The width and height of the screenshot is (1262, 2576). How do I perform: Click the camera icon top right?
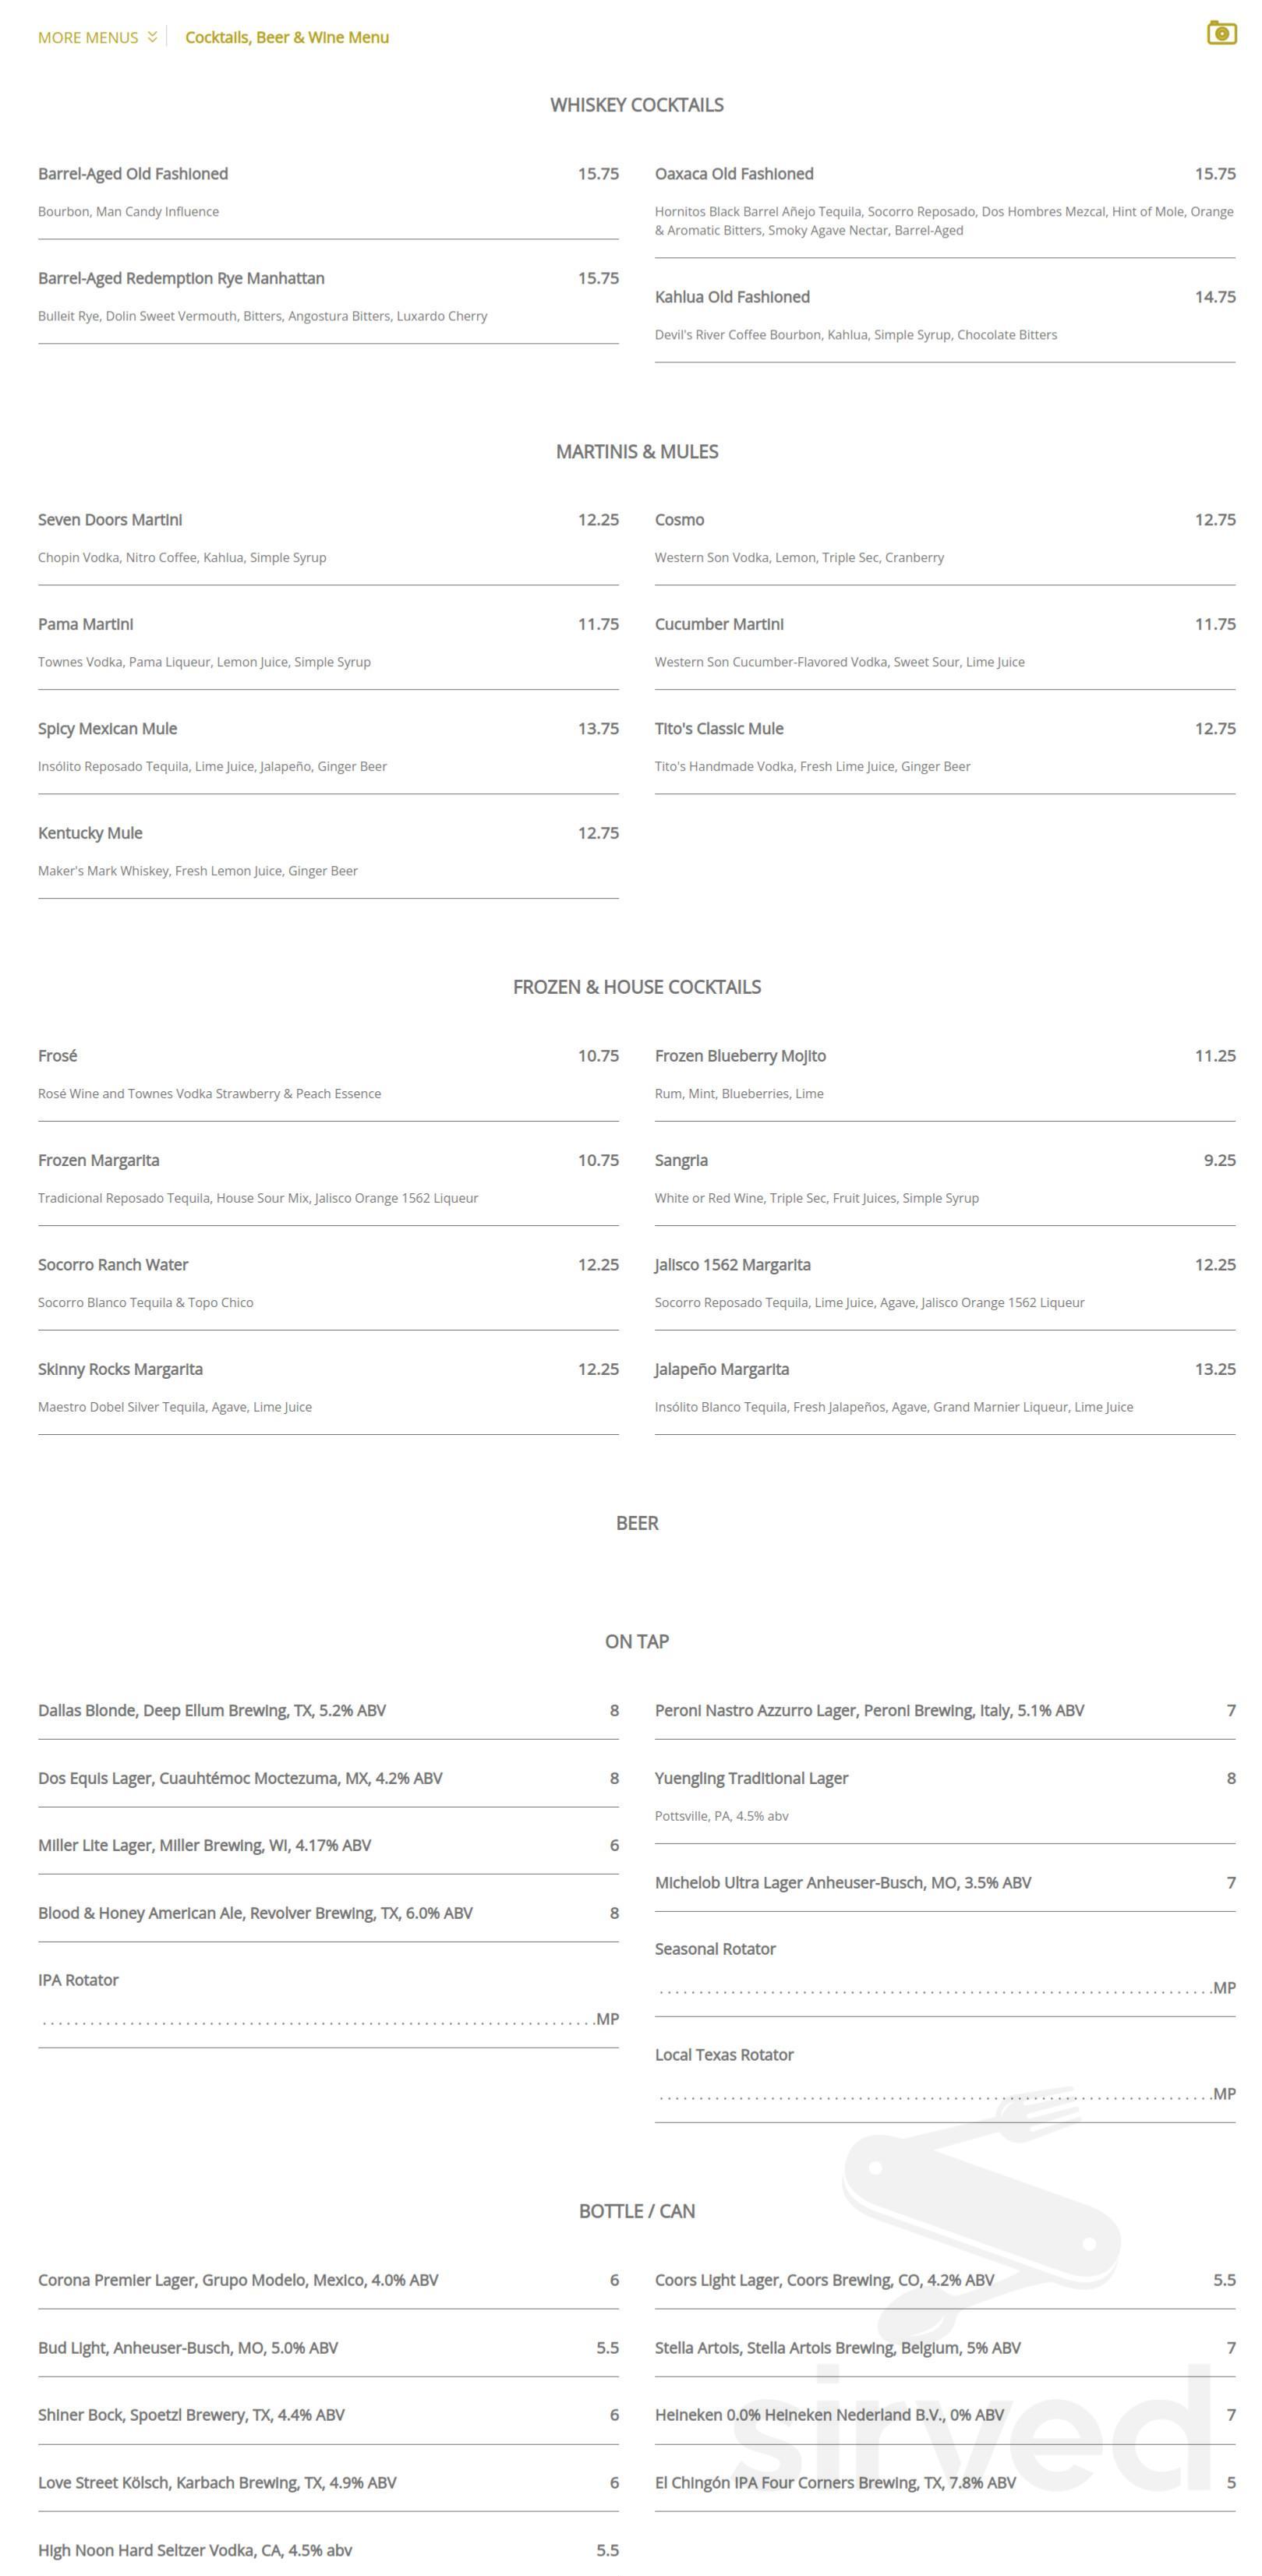(1221, 33)
